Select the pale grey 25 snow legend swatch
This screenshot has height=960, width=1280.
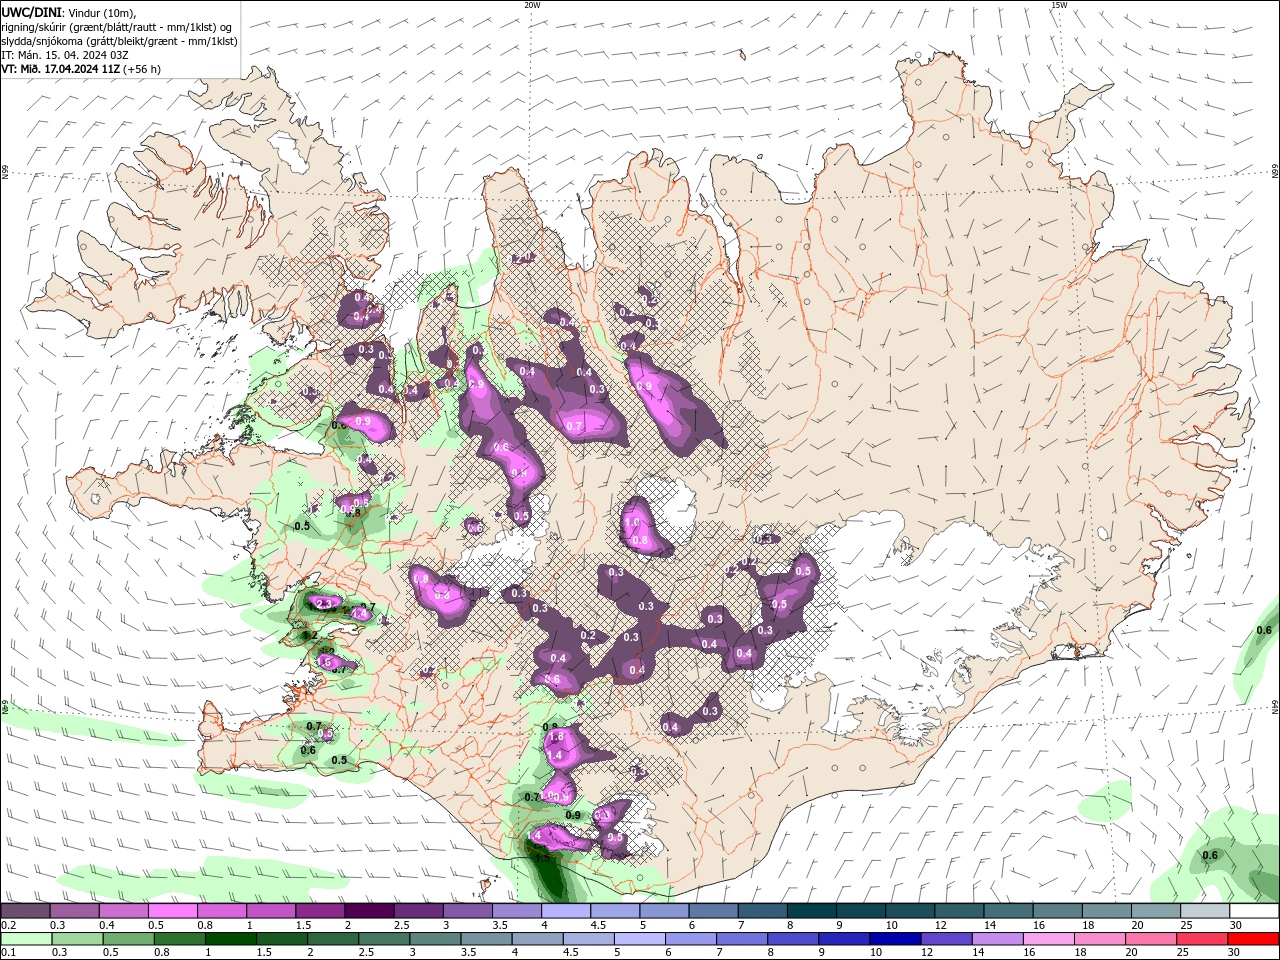(x=1206, y=911)
